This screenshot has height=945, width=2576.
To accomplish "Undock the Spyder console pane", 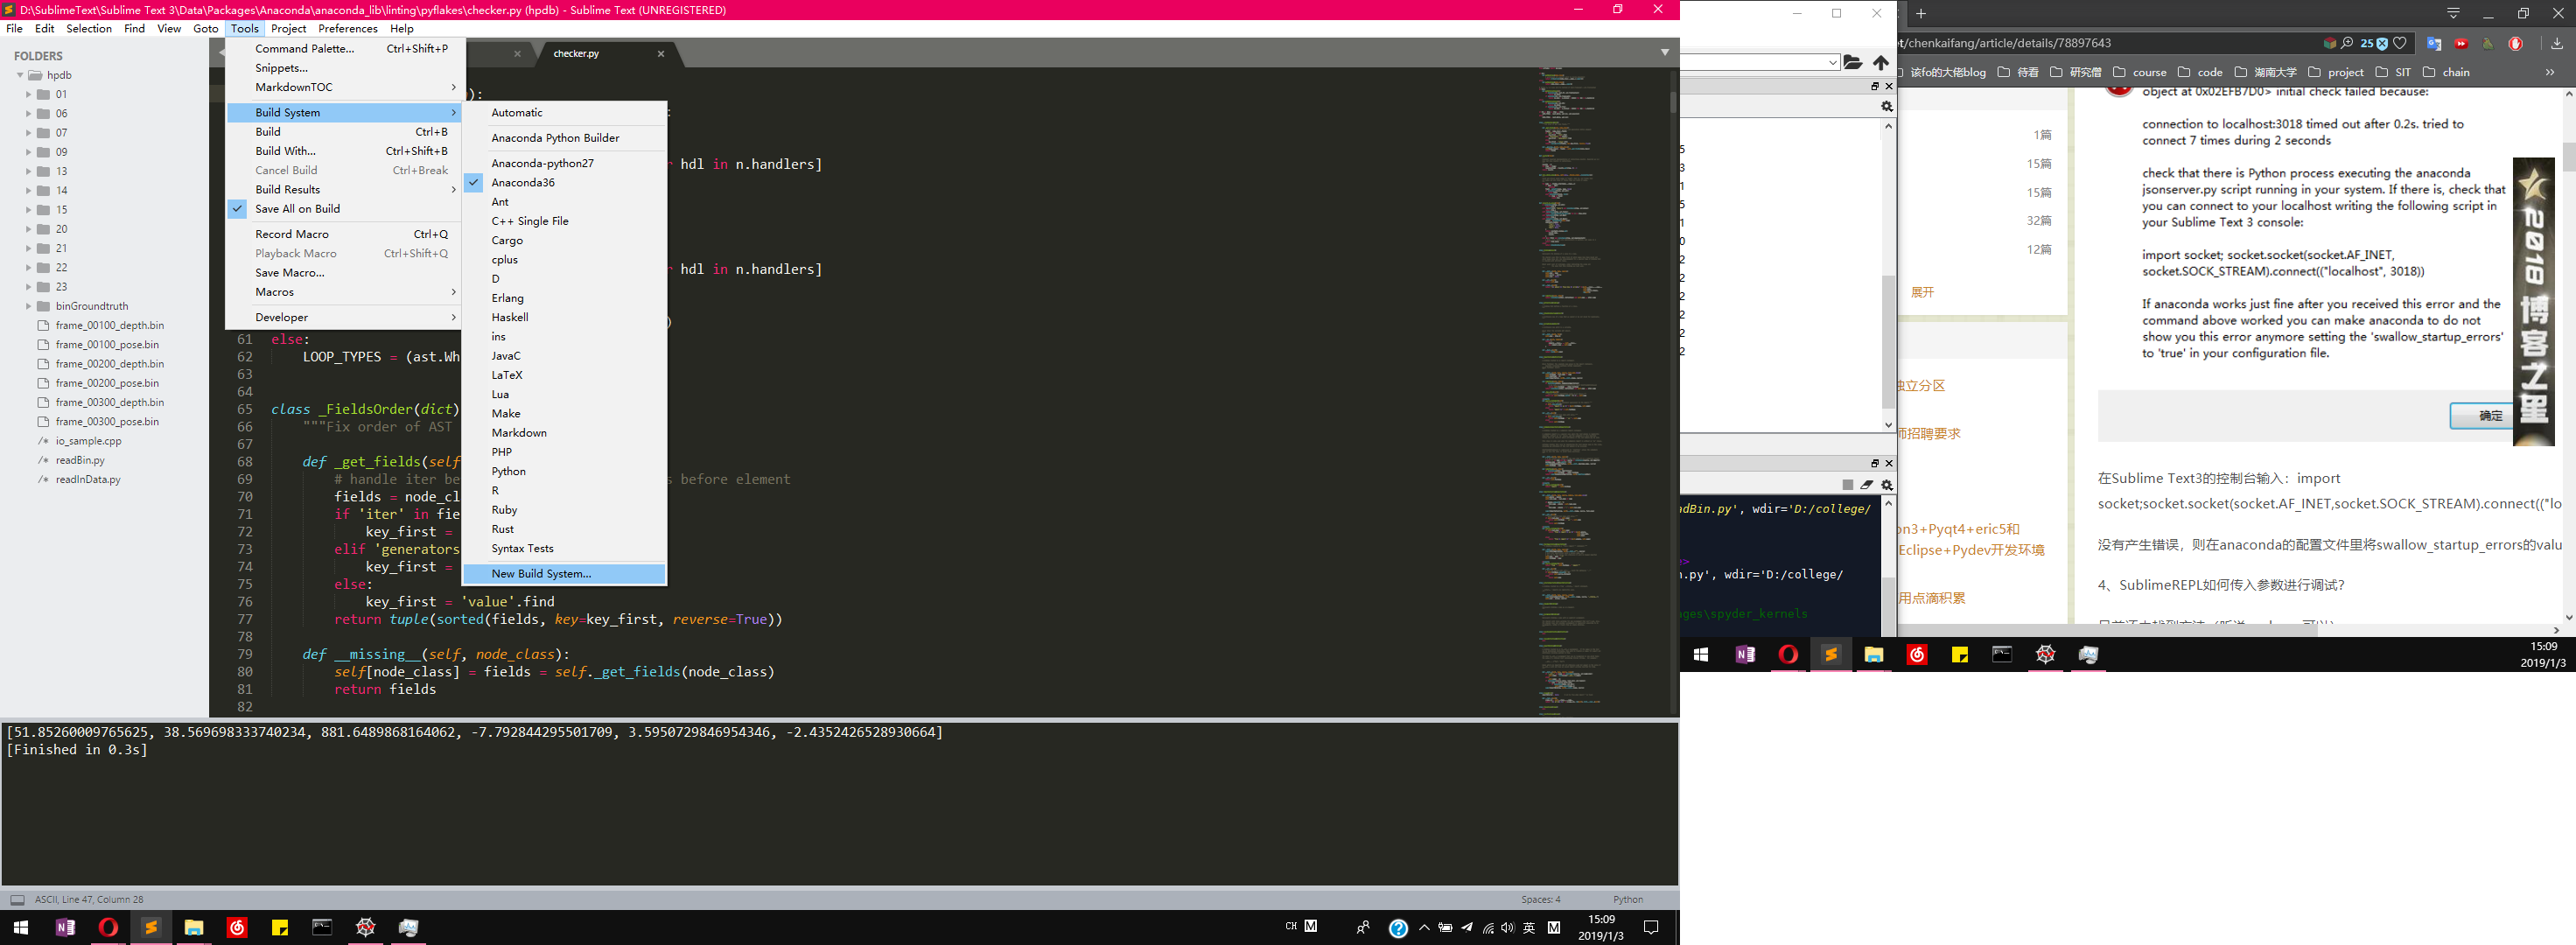I will click(1875, 463).
